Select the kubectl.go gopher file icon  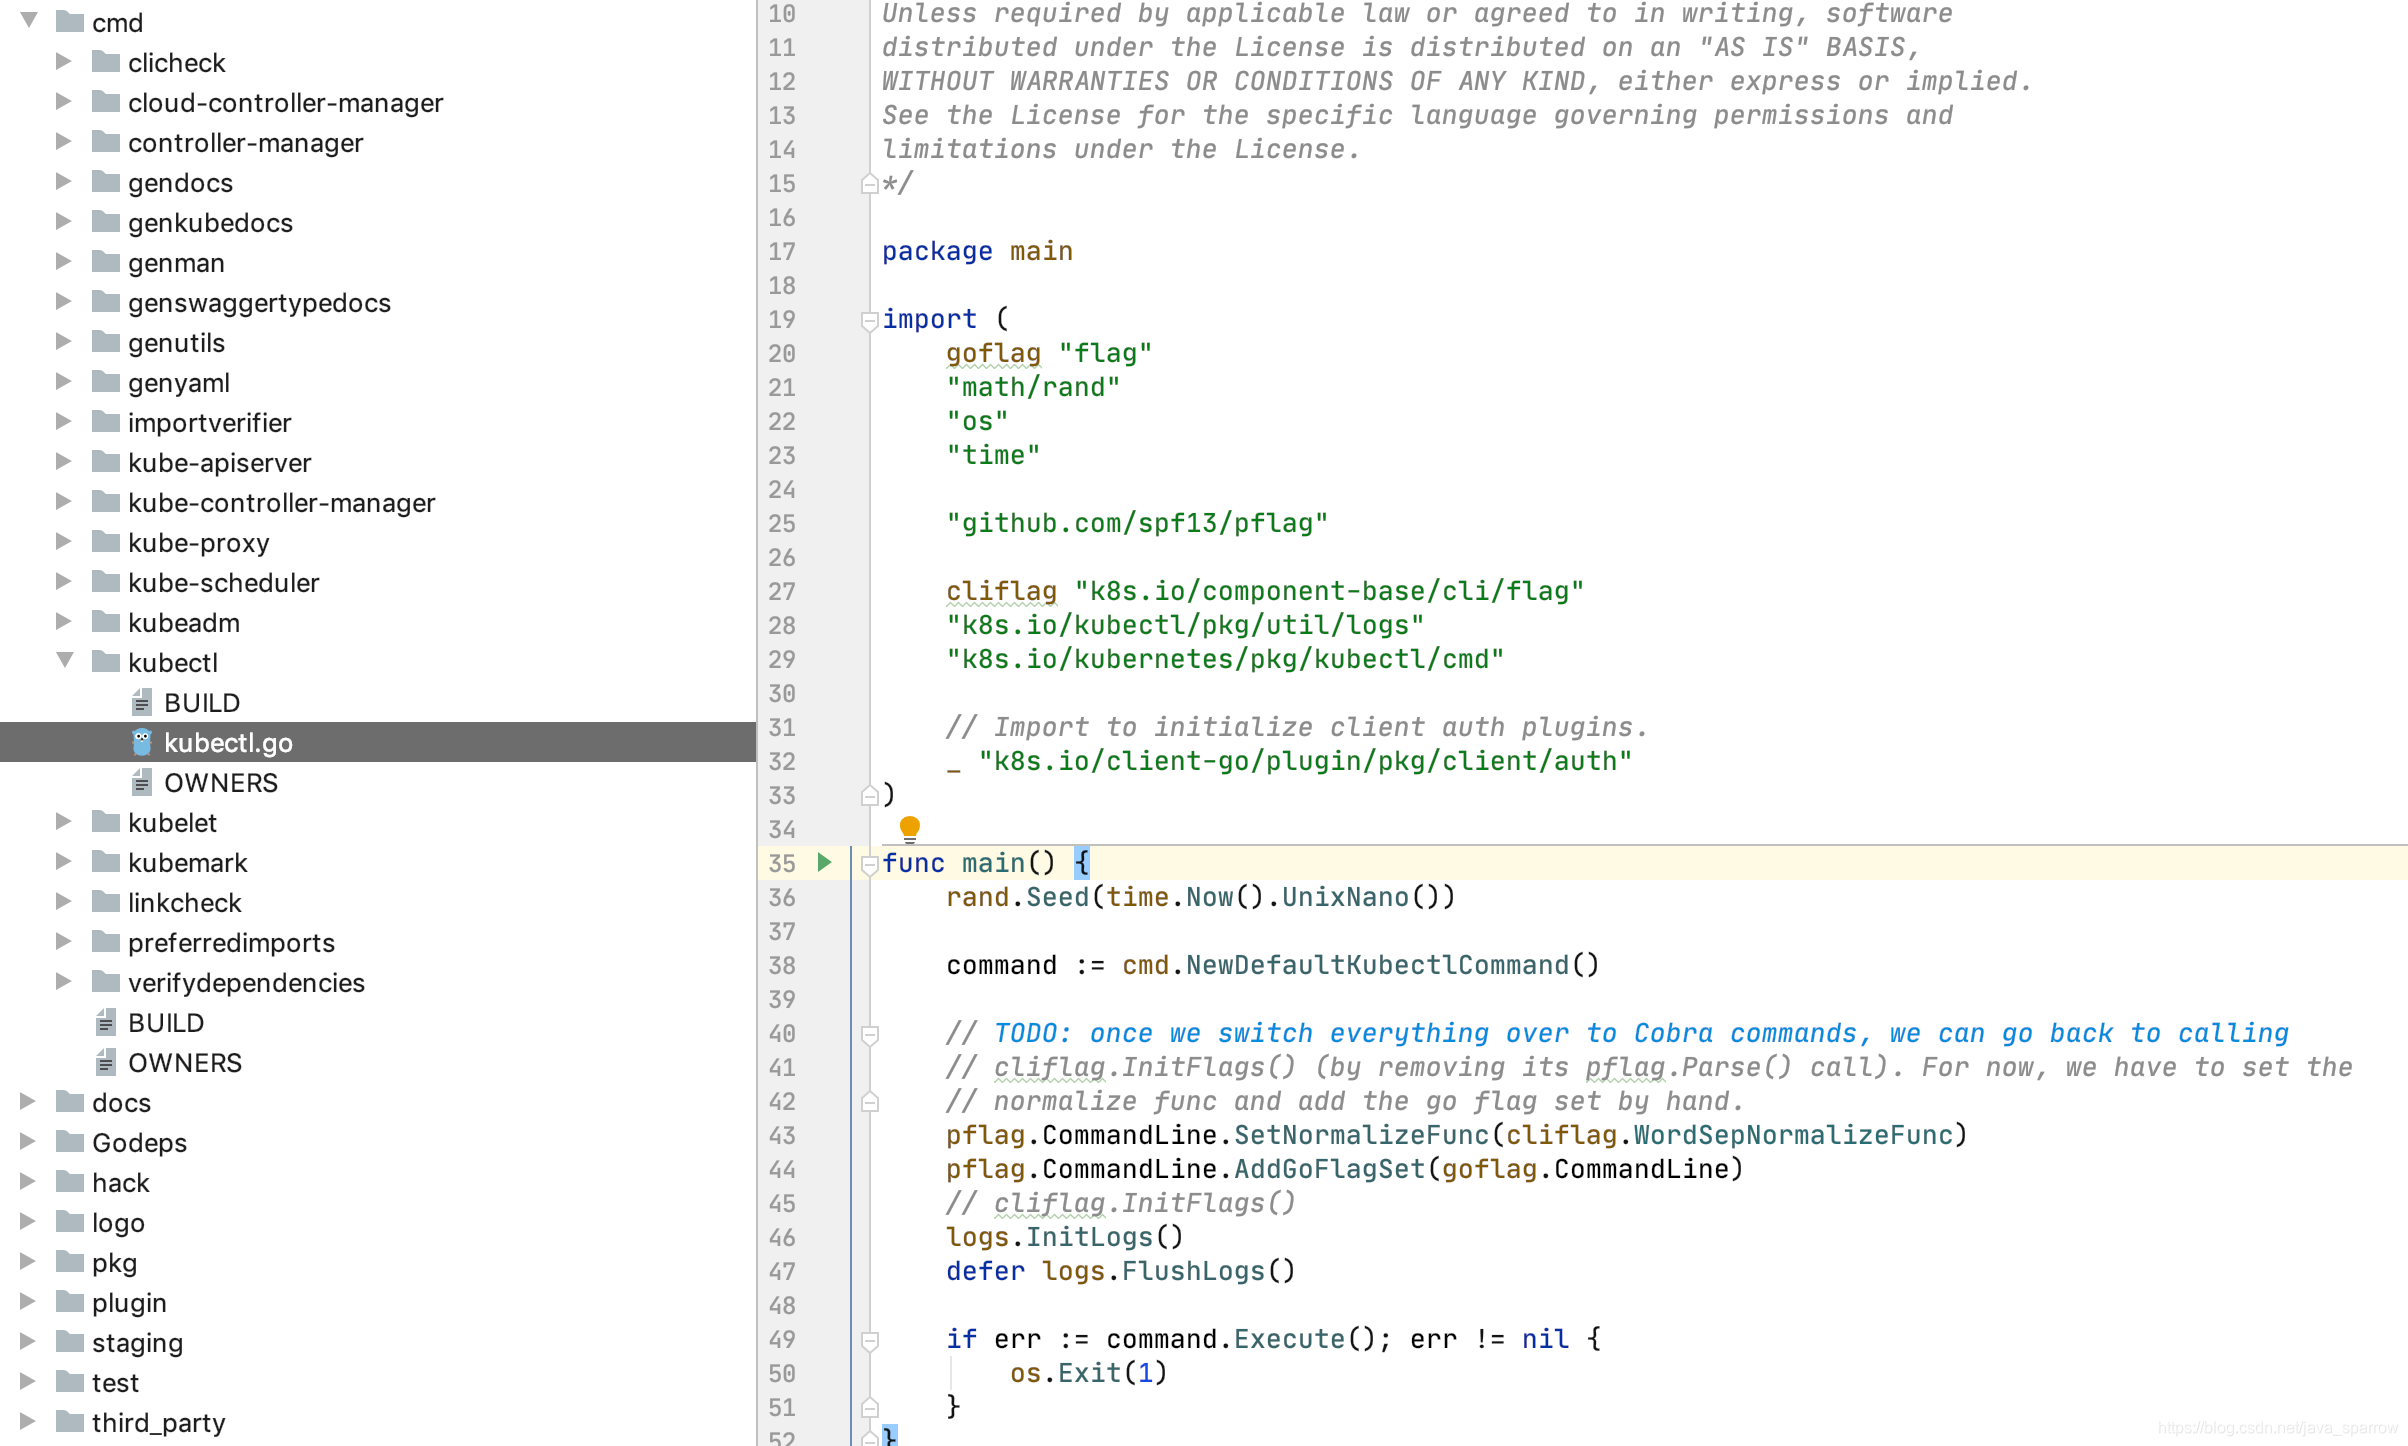coord(142,742)
